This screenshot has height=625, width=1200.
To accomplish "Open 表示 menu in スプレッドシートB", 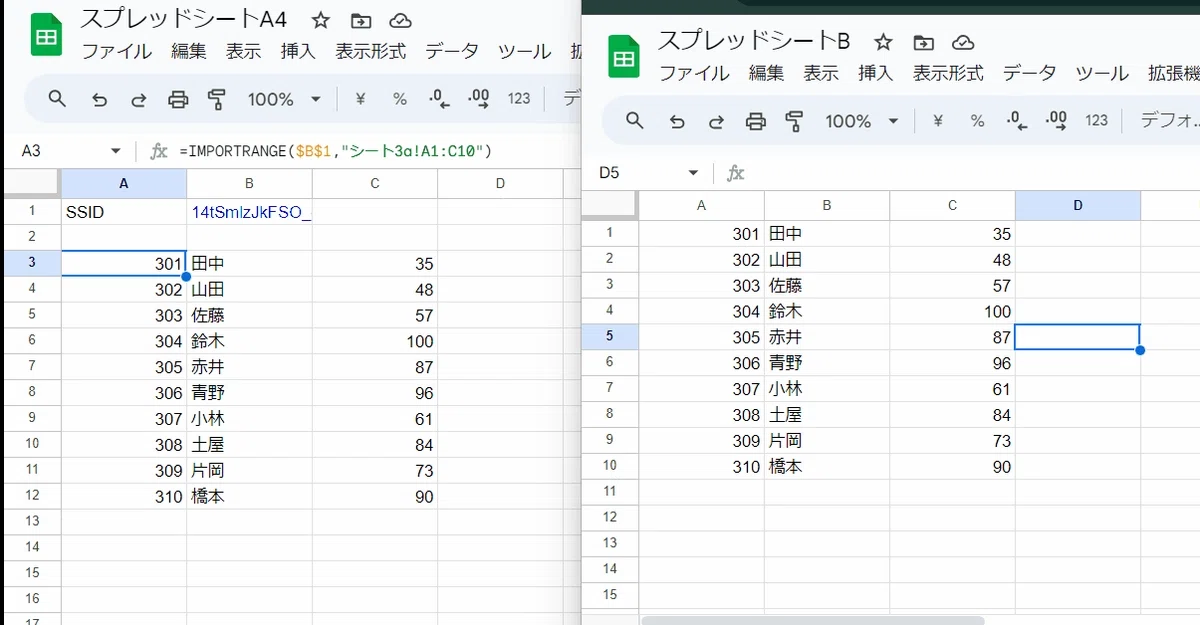I will point(821,73).
